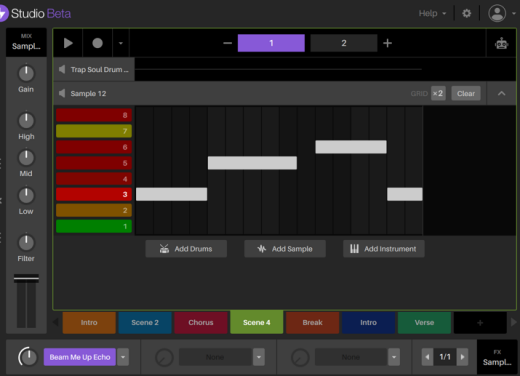Collapse the Sample 12 track editor
Viewport: 520px width, 376px height.
click(x=501, y=94)
